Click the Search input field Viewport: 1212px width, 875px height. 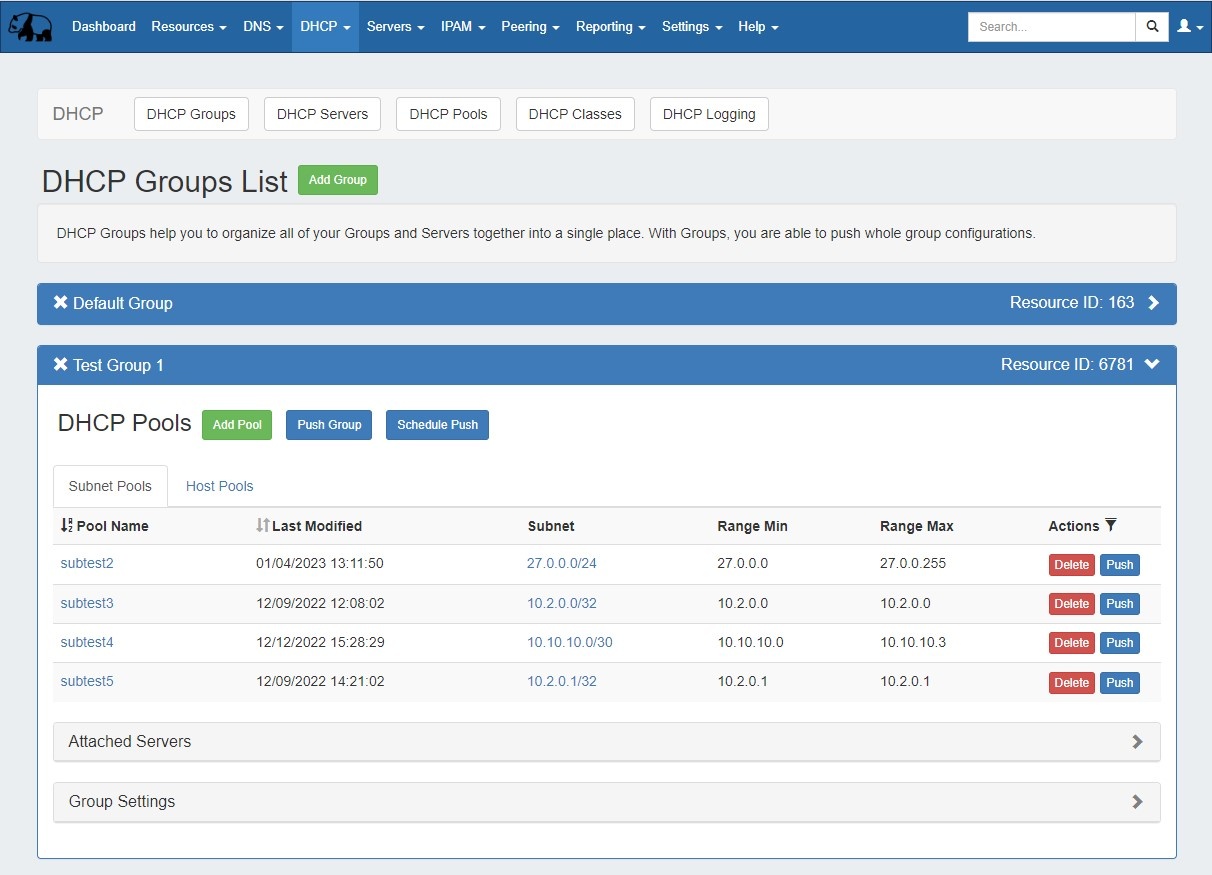coord(1051,27)
